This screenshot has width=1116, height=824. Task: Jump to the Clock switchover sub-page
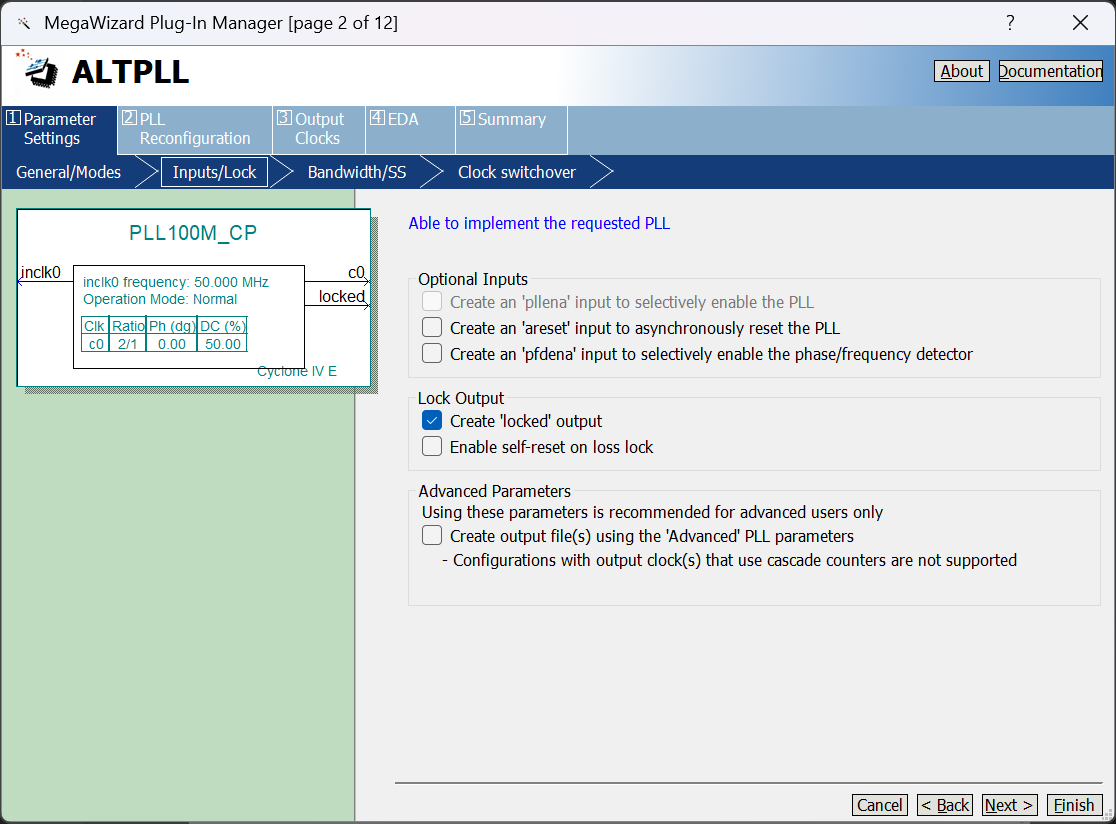pyautogui.click(x=517, y=172)
